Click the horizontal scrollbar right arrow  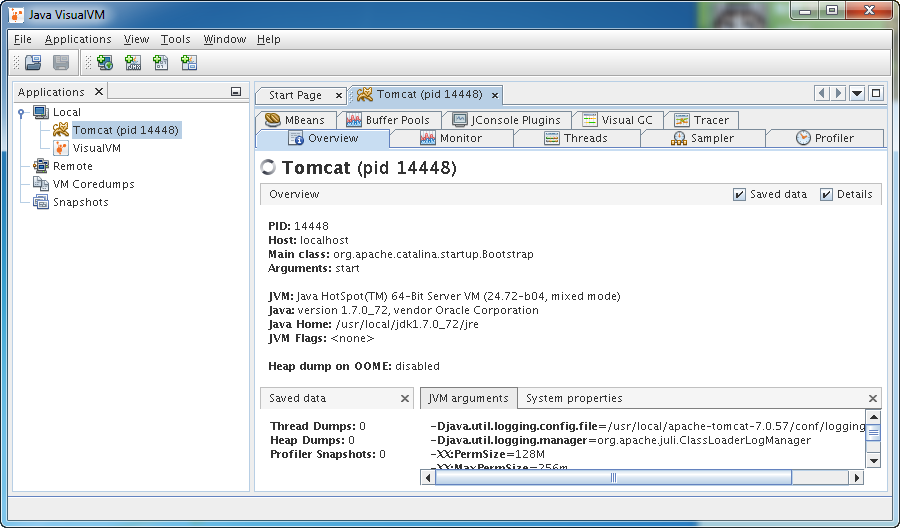pos(856,477)
